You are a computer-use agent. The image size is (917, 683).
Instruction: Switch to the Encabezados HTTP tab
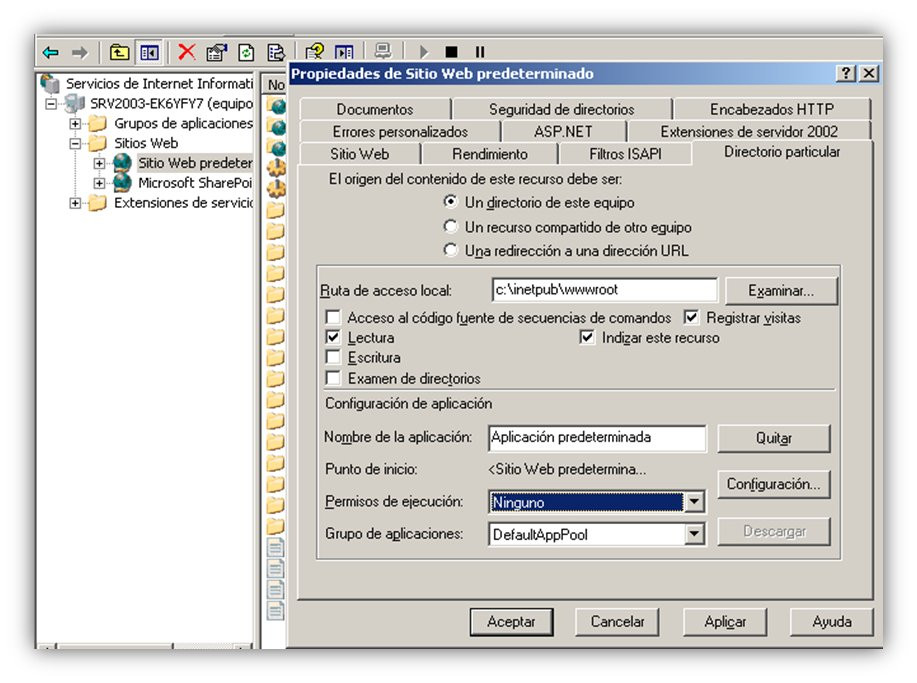pyautogui.click(x=772, y=109)
